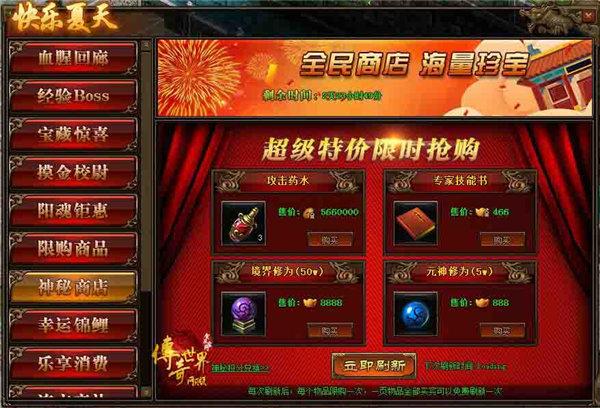600x408 pixels.
Task: Buy the 攻击药水 item
Action: 330,240
